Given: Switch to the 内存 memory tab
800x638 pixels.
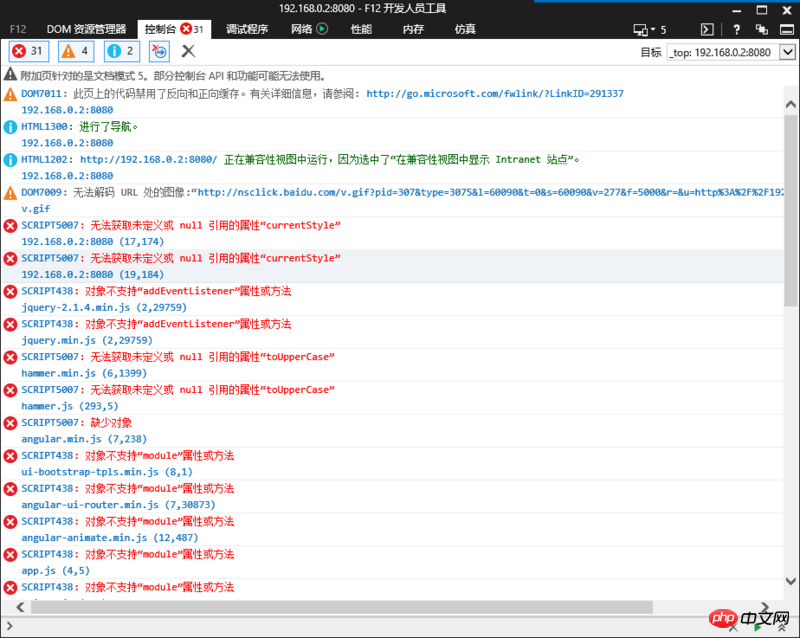Looking at the screenshot, I should (x=413, y=29).
